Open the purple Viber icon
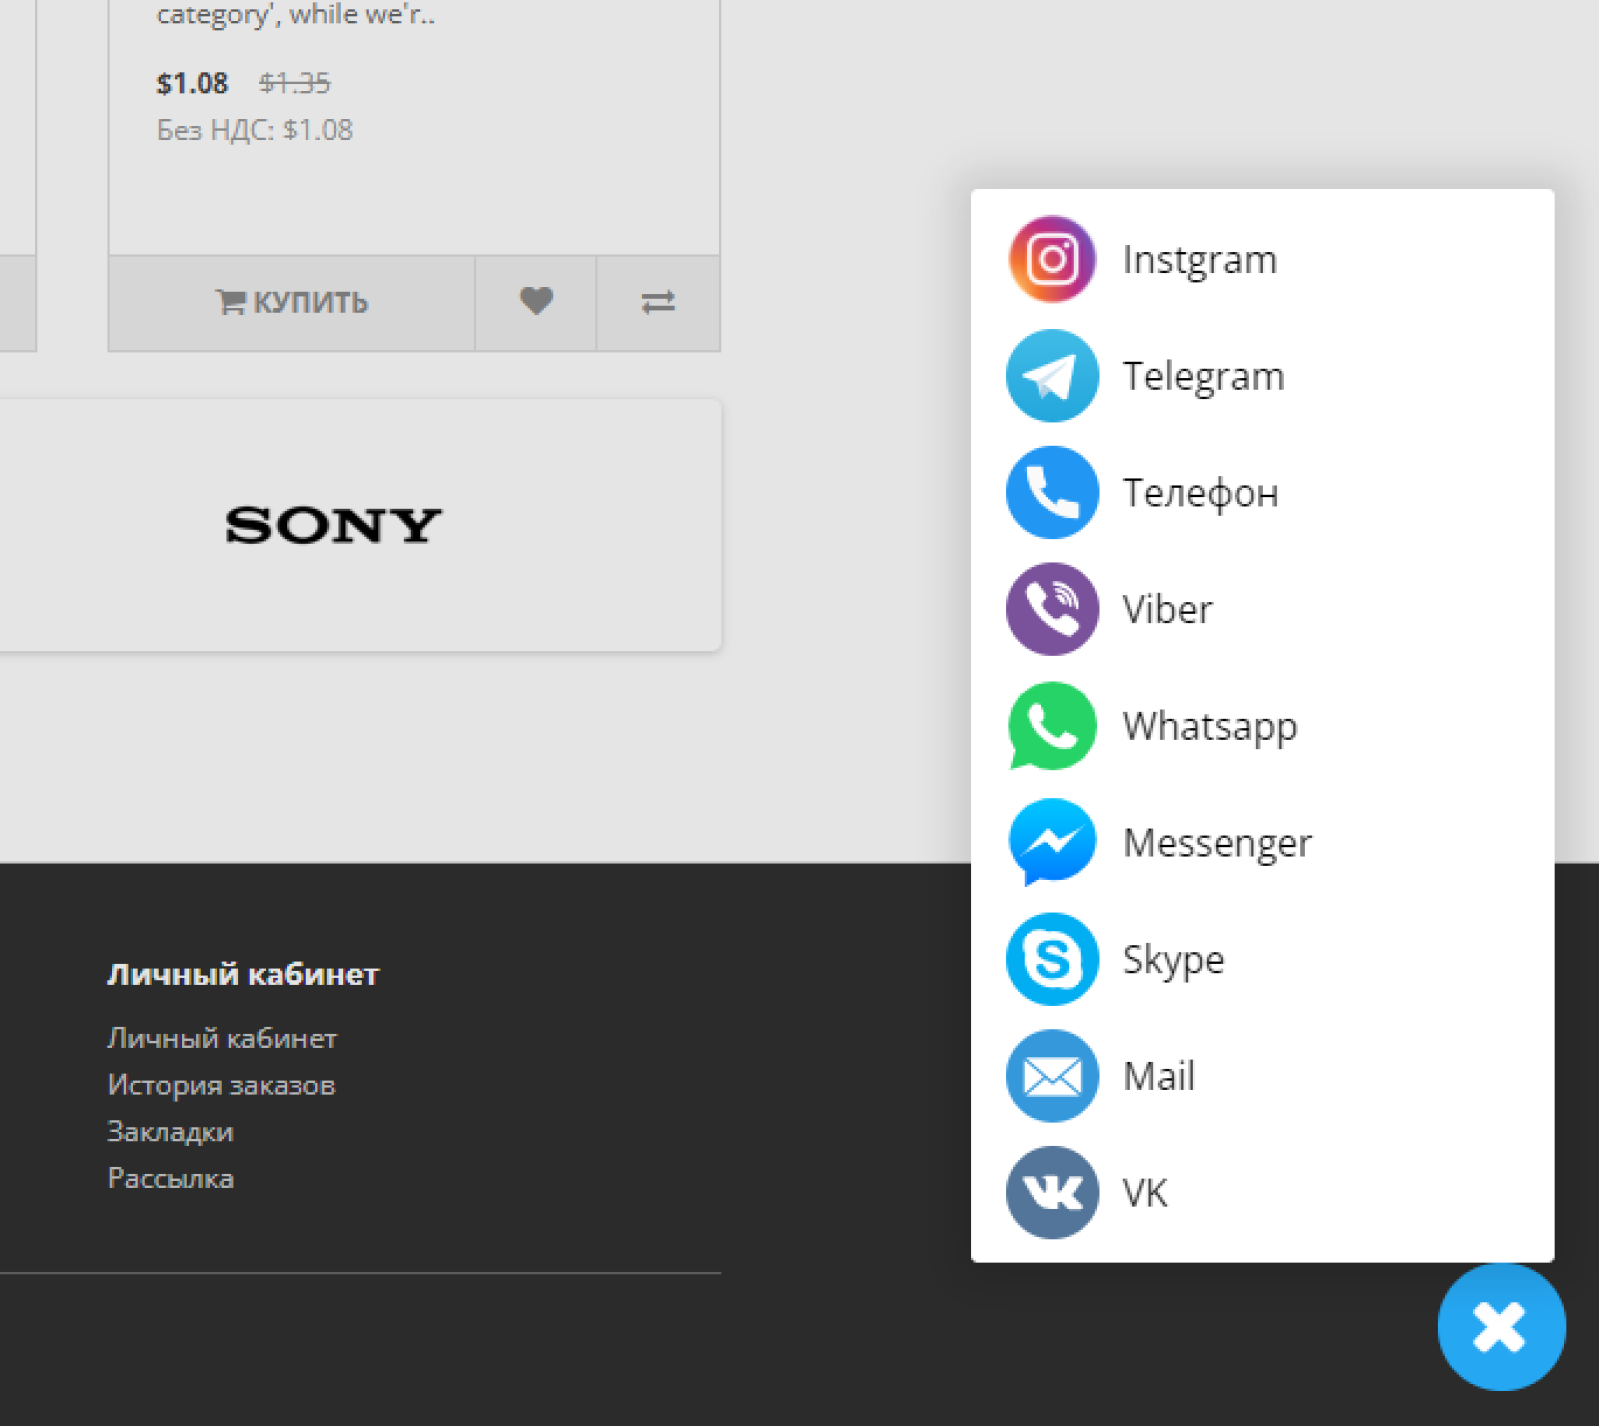 point(1052,610)
